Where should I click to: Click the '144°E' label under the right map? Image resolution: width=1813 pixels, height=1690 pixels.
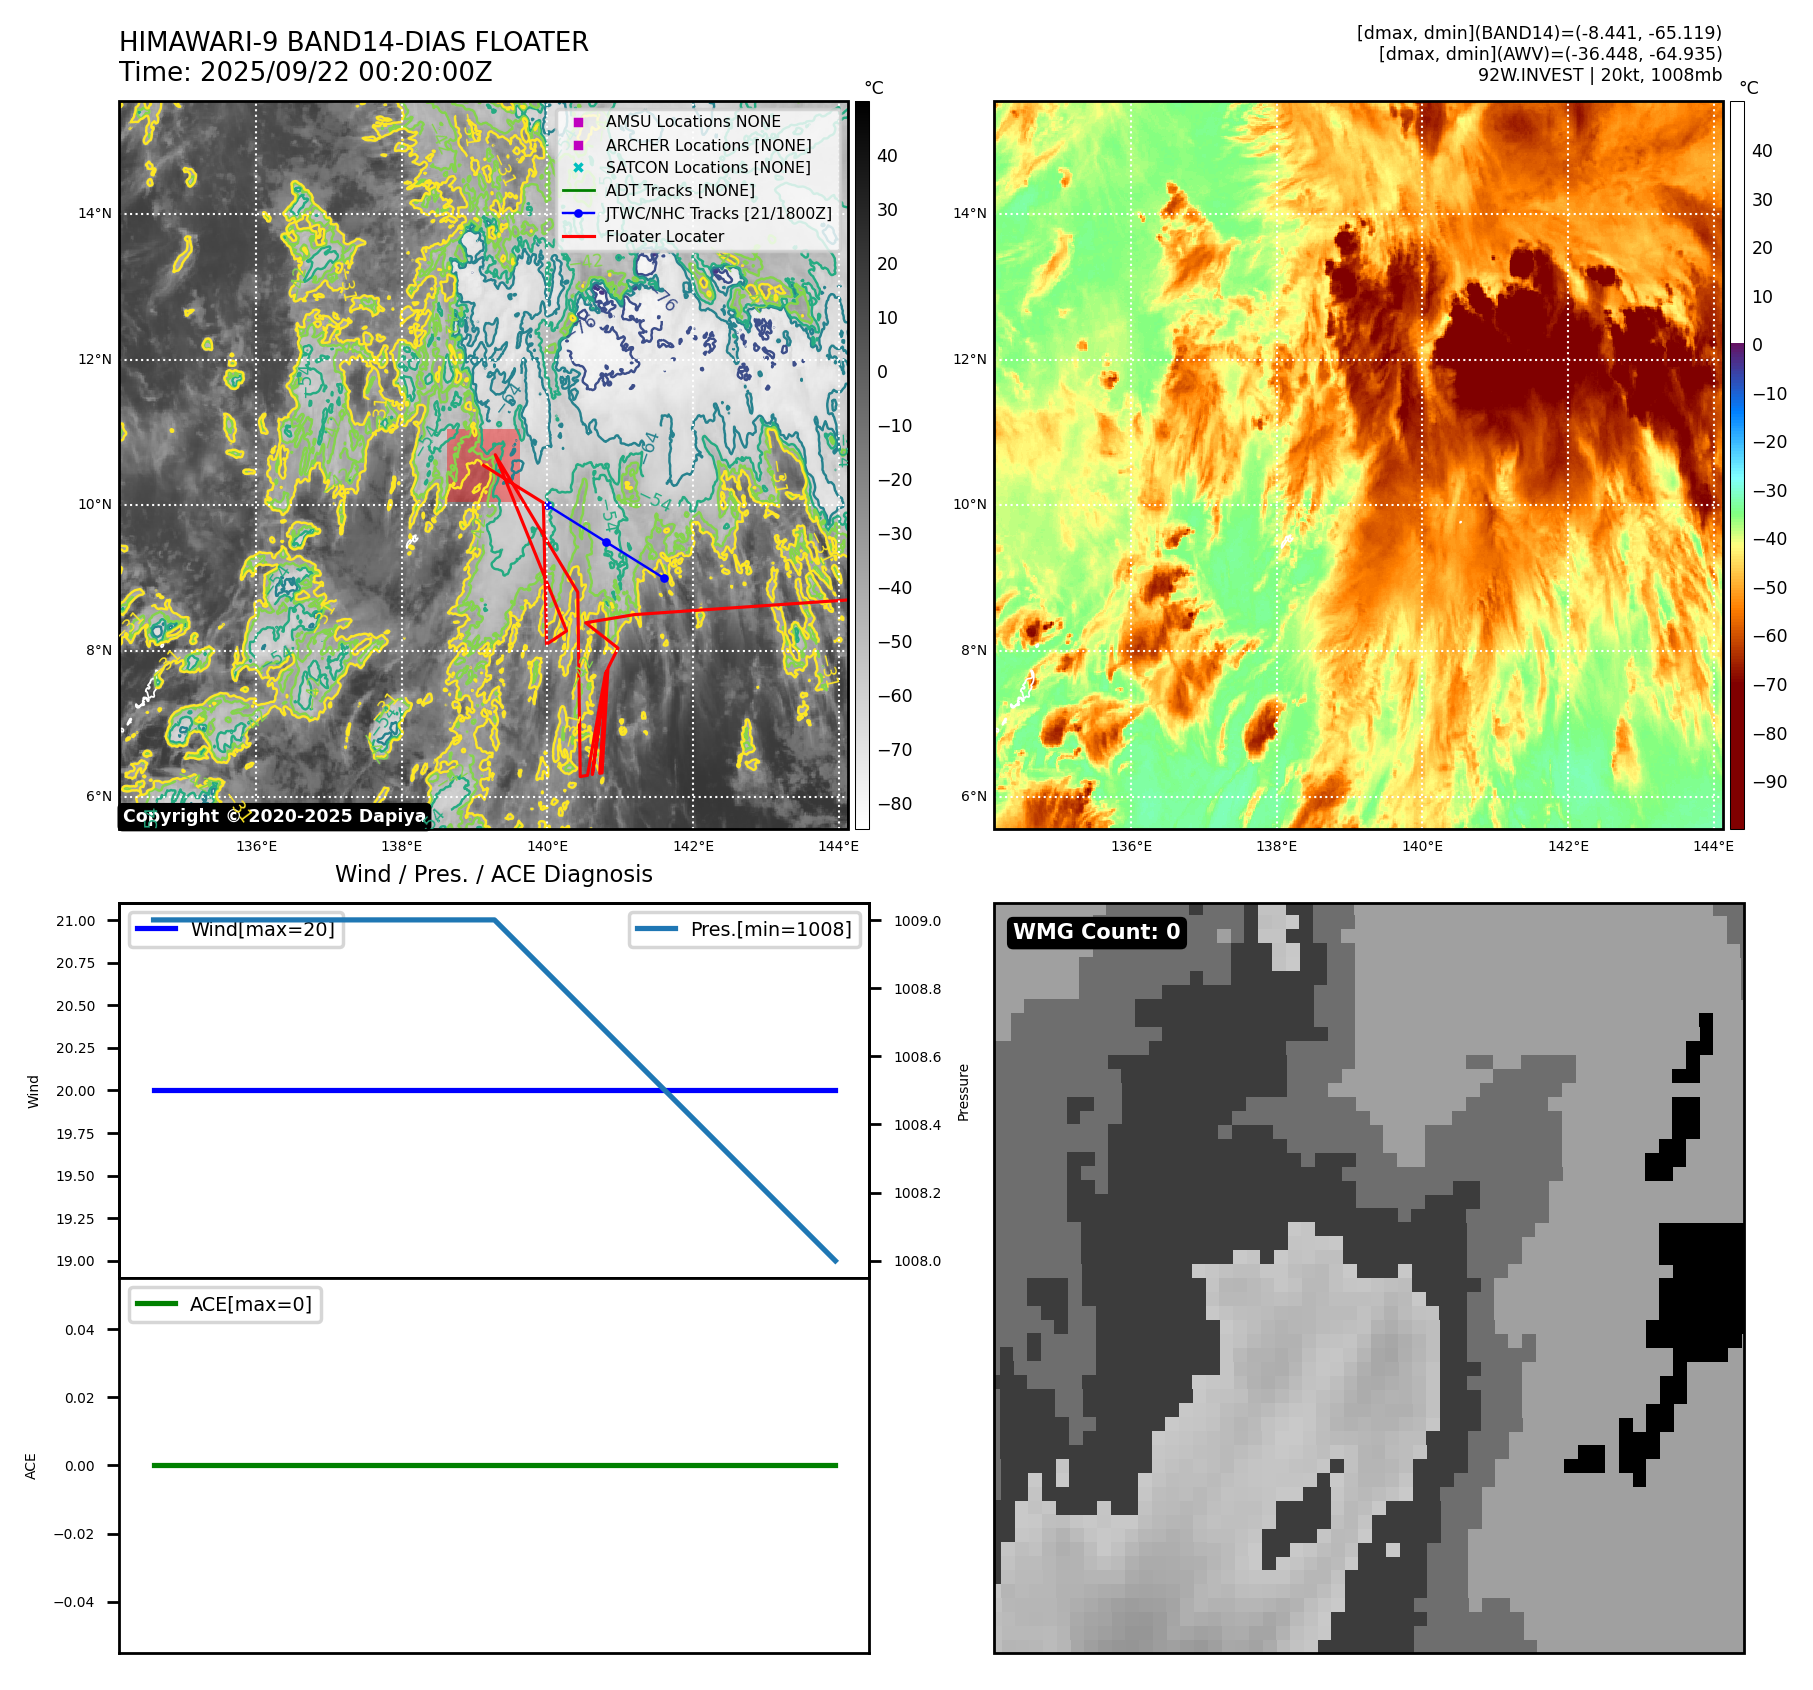point(1713,846)
